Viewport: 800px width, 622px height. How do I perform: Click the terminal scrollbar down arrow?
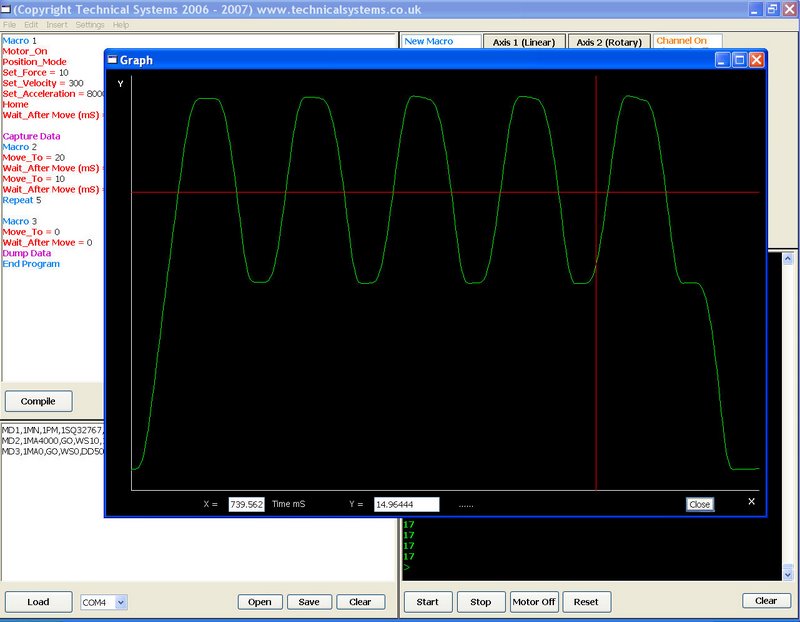click(x=789, y=574)
